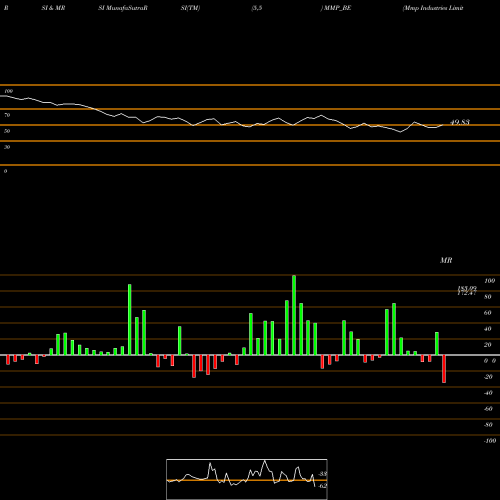Viewport: 500px width, 500px height.
Task: Click the 'MR' panel title
Action: (x=446, y=260)
